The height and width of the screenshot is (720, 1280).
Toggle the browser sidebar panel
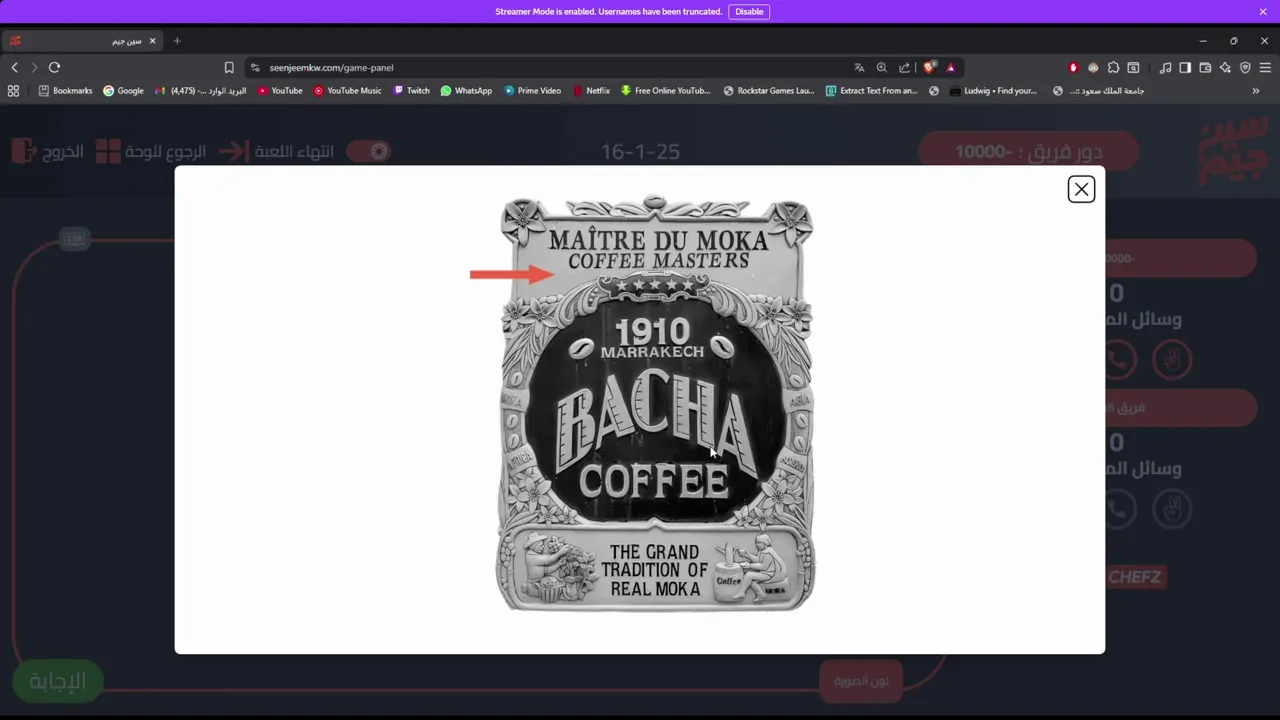pyautogui.click(x=1185, y=67)
